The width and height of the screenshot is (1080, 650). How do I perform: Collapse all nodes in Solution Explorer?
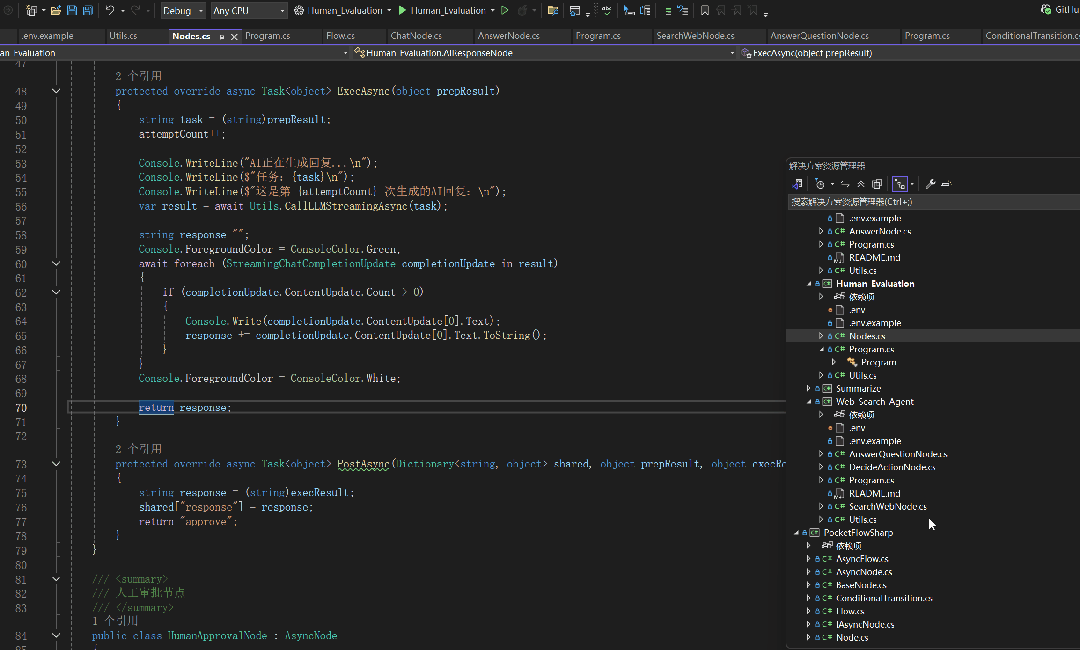(x=861, y=184)
